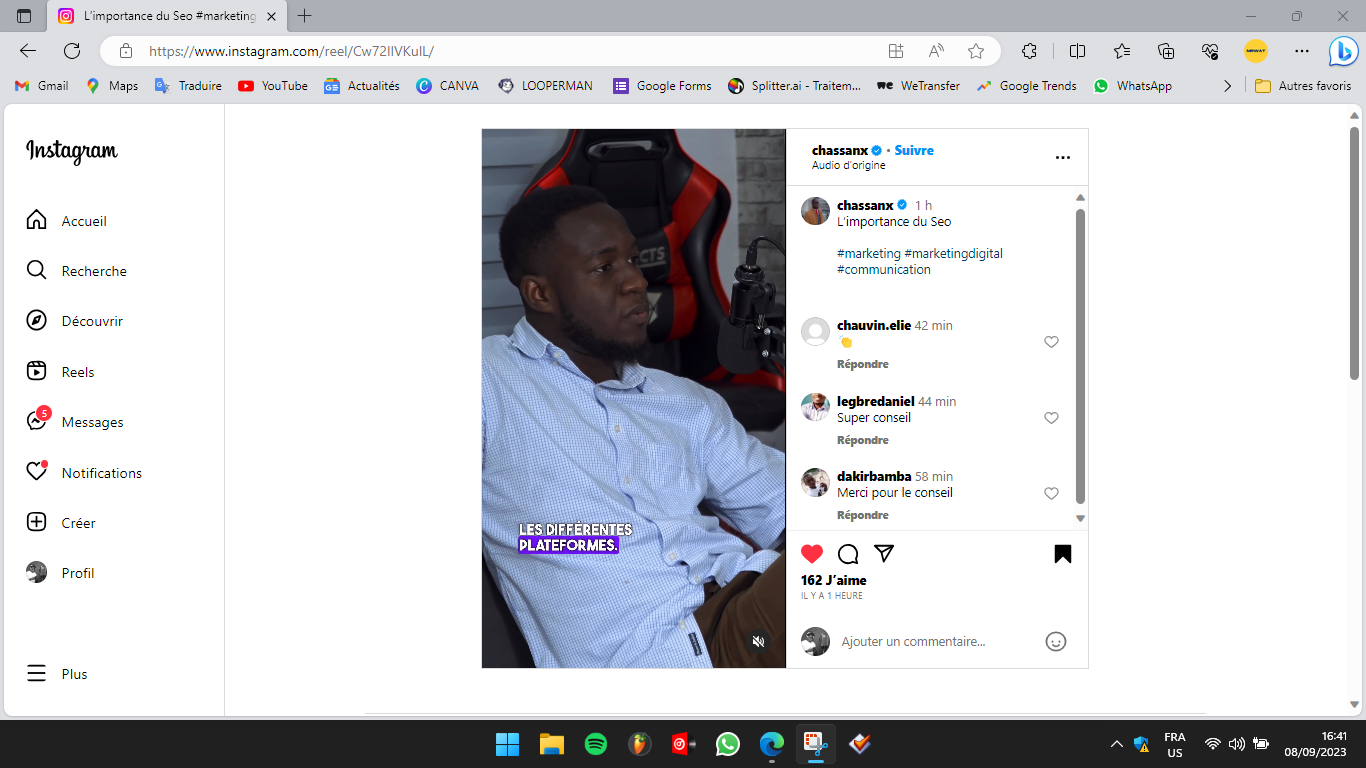Open the Créer plus icon in the sidebar
Viewport: 1366px width, 768px height.
click(36, 522)
